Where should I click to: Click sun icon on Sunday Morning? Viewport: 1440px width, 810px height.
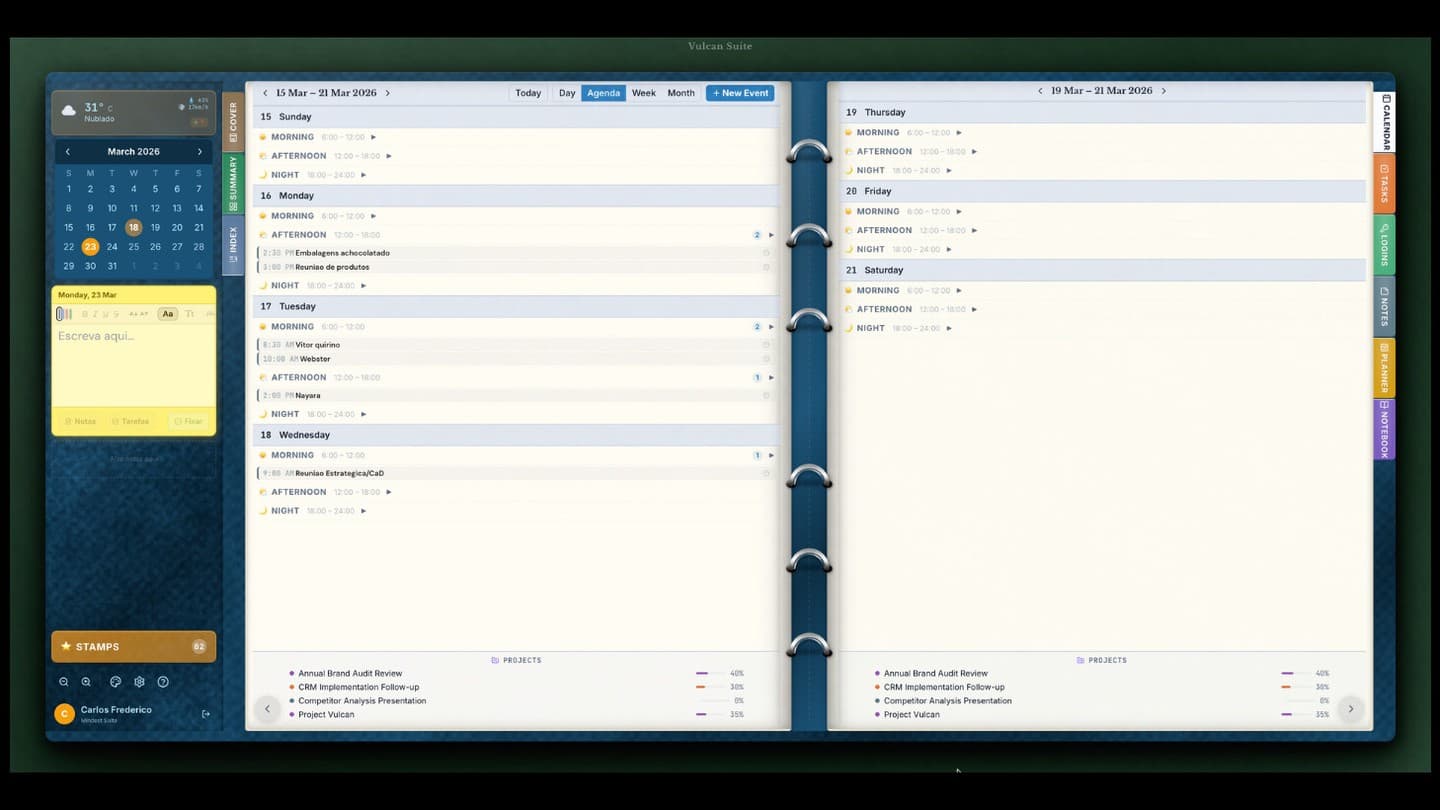263,137
